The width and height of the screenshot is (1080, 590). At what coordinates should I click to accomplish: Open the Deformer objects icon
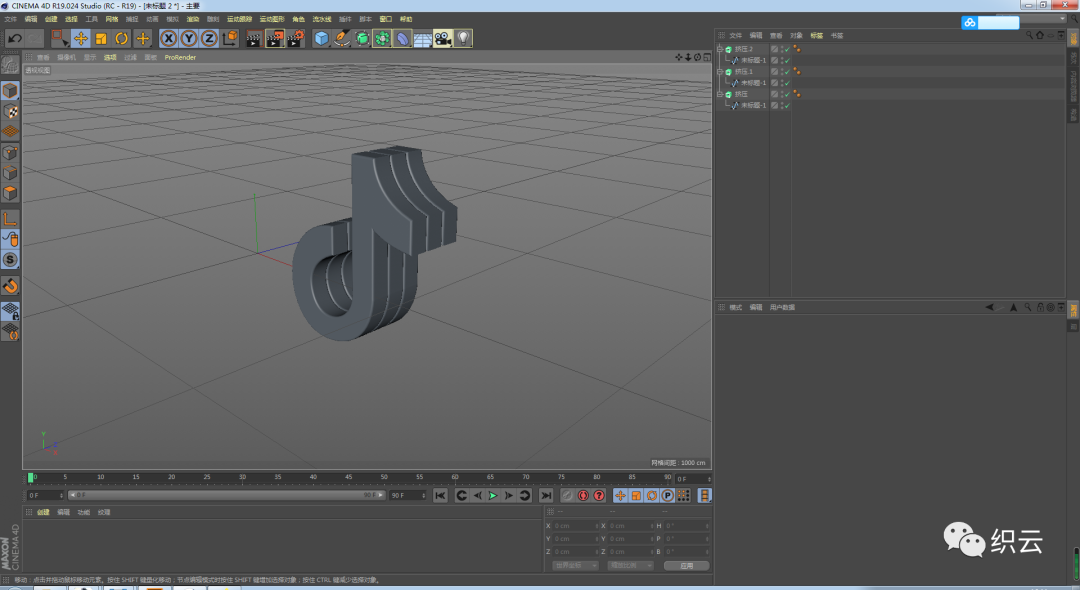402,39
